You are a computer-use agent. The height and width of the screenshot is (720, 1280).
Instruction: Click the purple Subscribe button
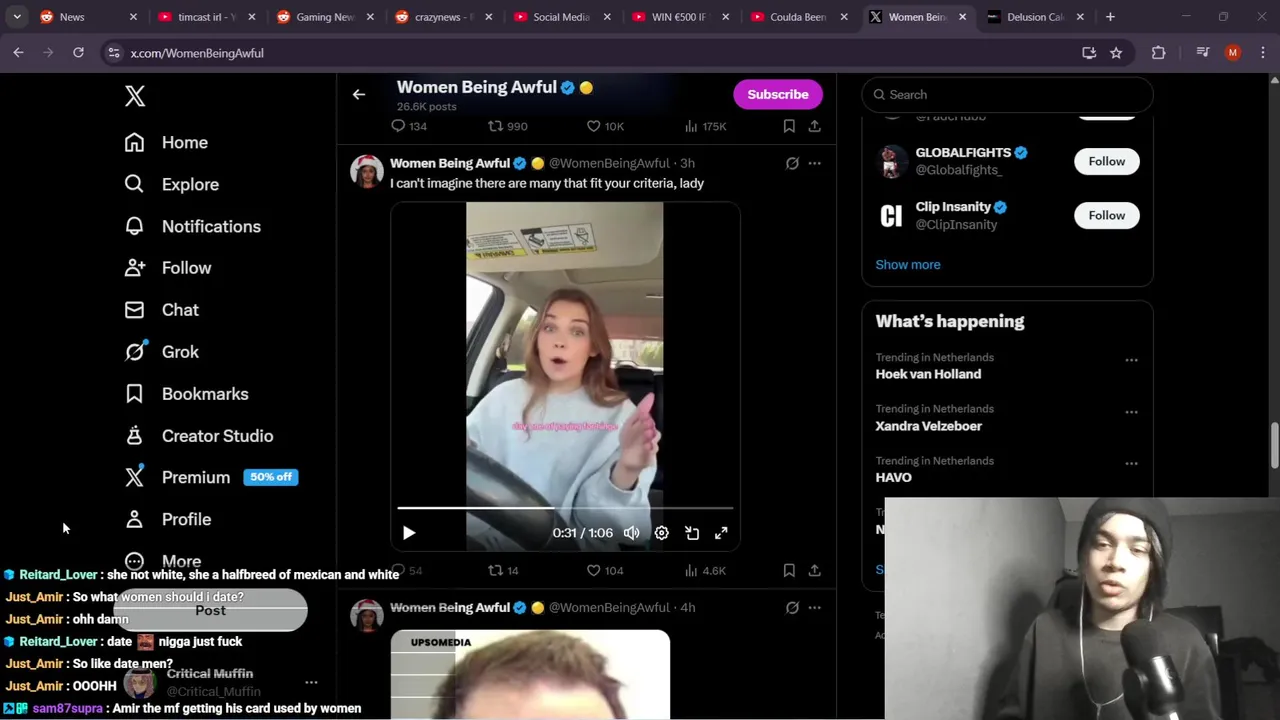point(778,94)
